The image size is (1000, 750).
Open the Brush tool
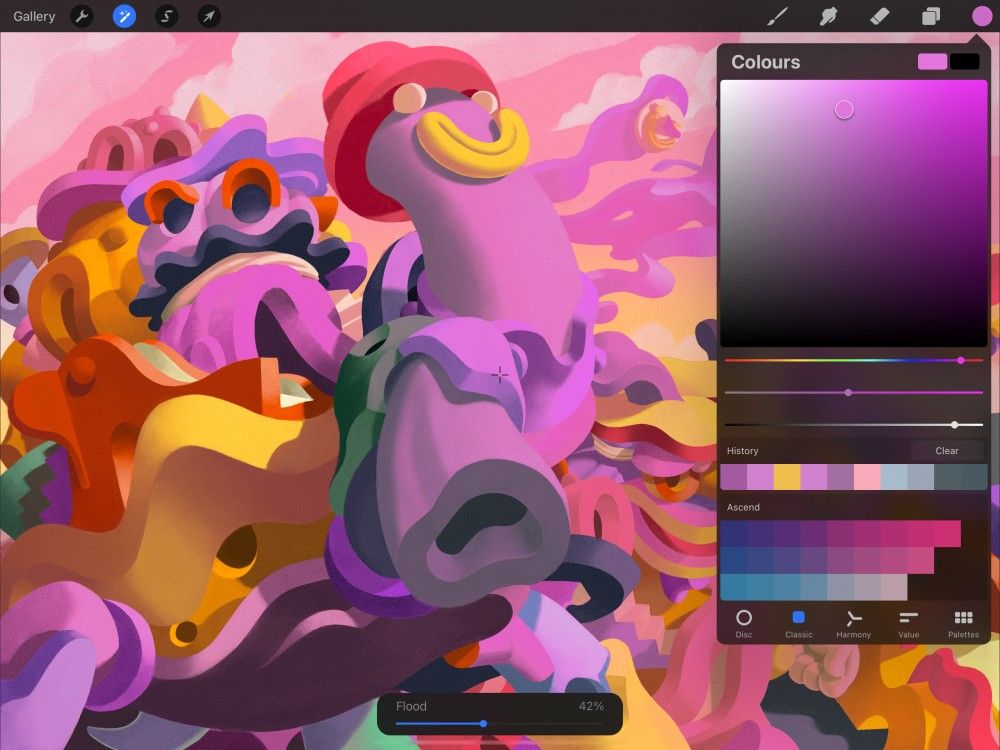point(778,16)
